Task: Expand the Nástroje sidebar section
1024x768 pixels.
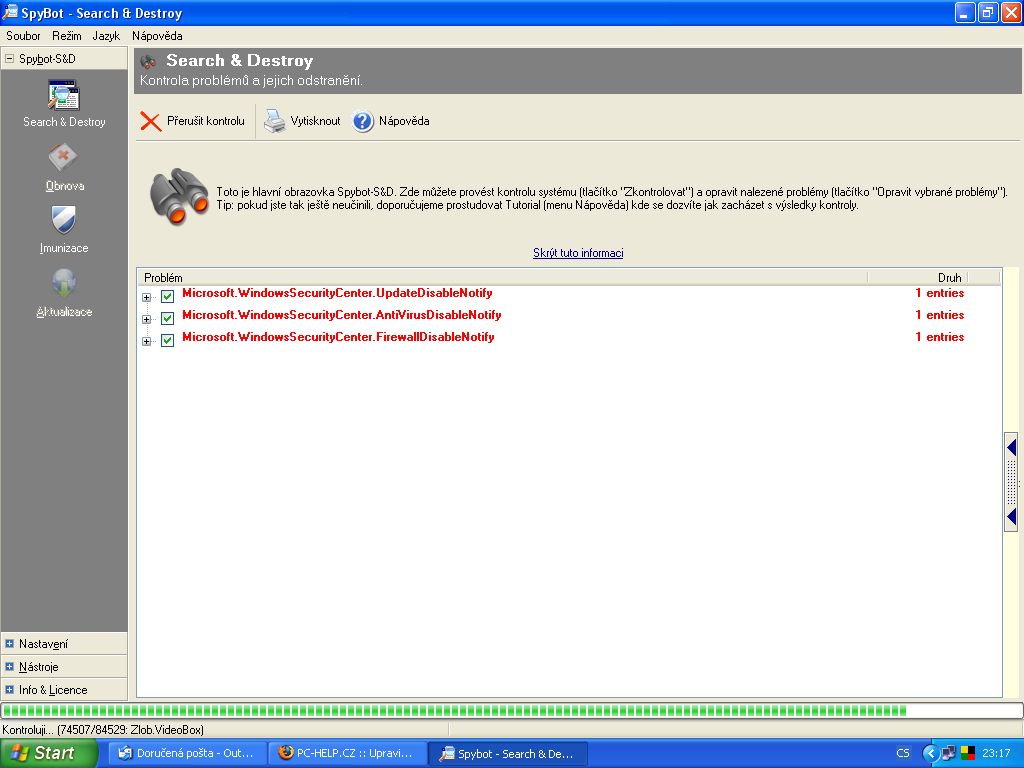Action: [x=9, y=667]
